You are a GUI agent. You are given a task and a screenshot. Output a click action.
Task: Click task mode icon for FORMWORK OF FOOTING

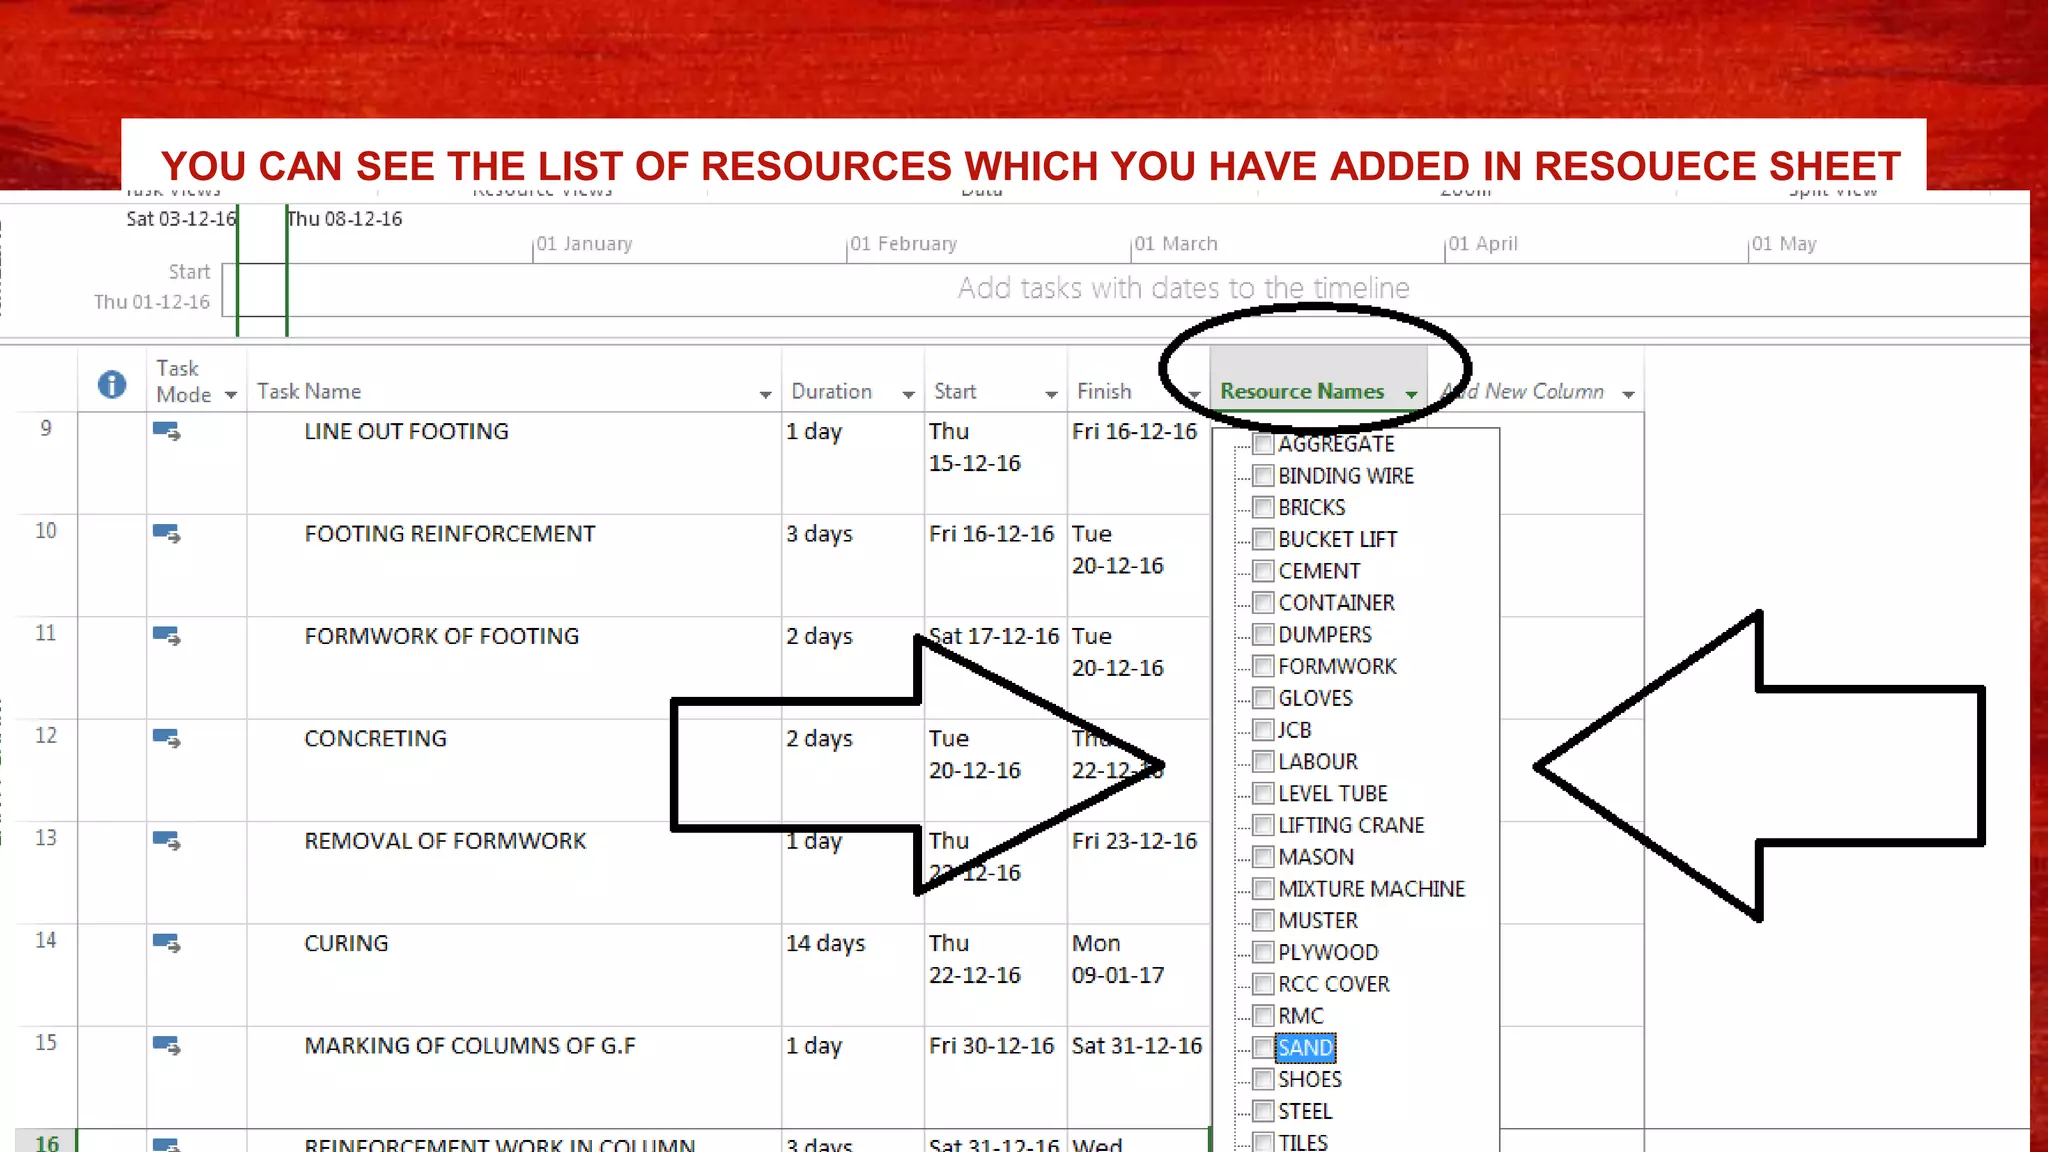tap(166, 636)
